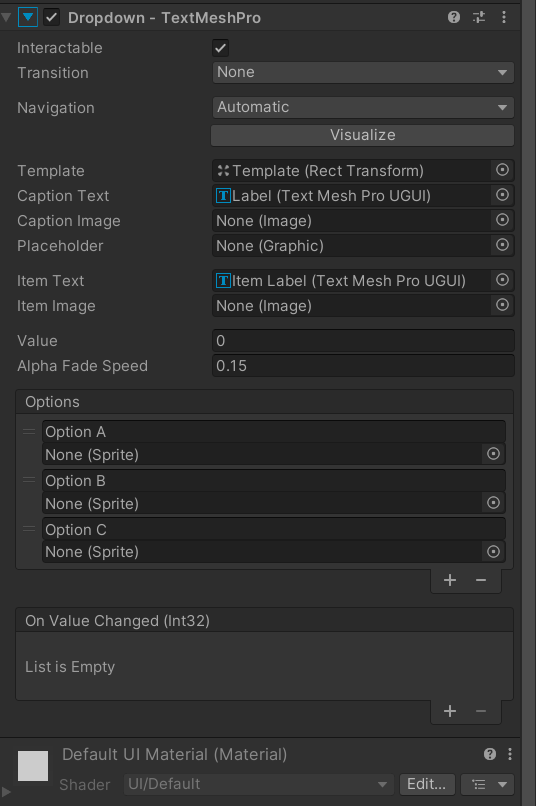536x806 pixels.
Task: Open object picker for Template field
Action: pyautogui.click(x=502, y=170)
